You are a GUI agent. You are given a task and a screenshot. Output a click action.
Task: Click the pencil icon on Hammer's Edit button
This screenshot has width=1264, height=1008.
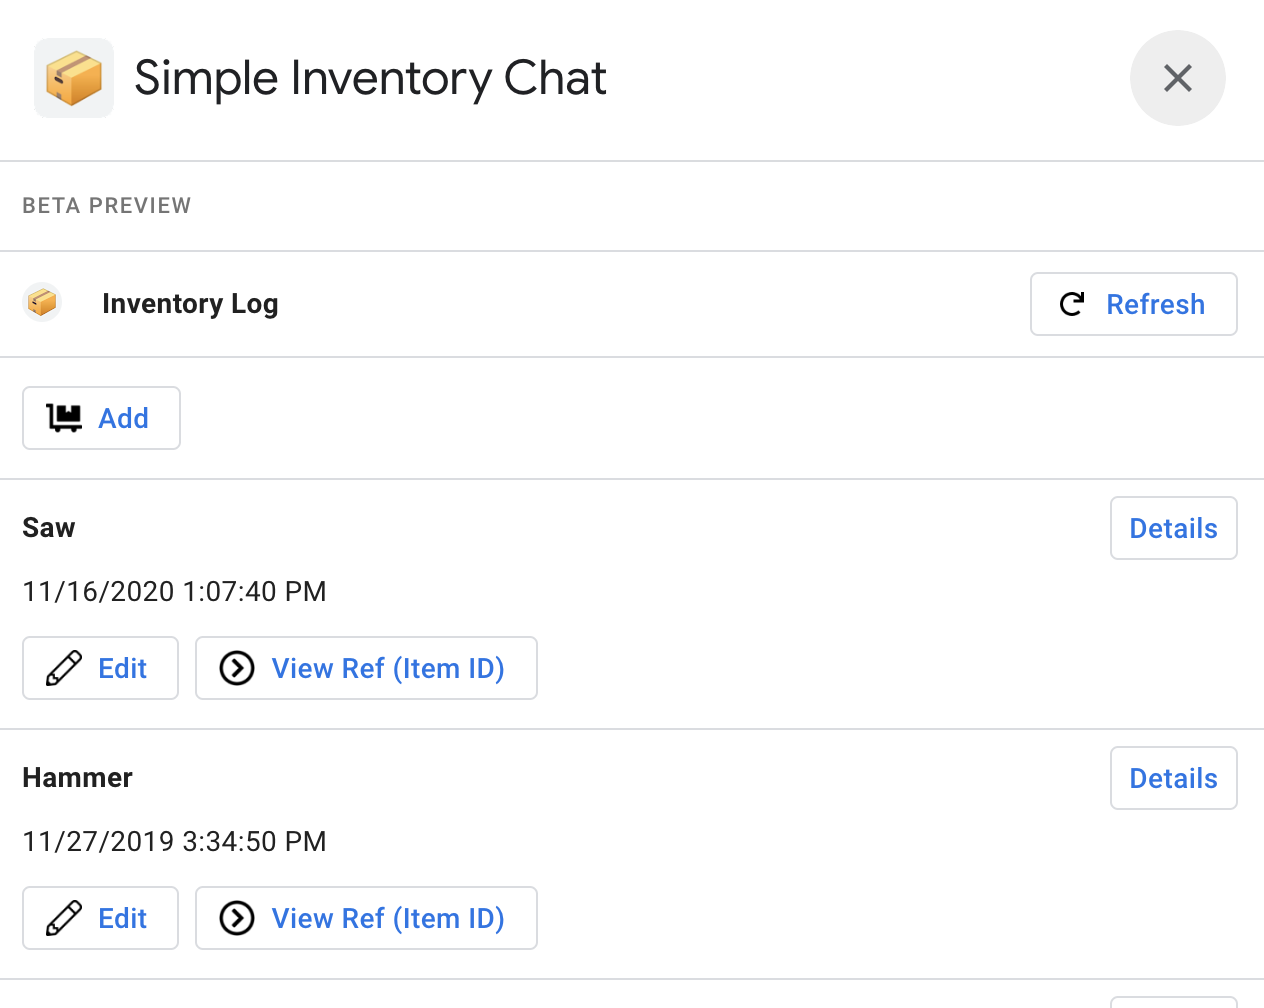coord(63,918)
